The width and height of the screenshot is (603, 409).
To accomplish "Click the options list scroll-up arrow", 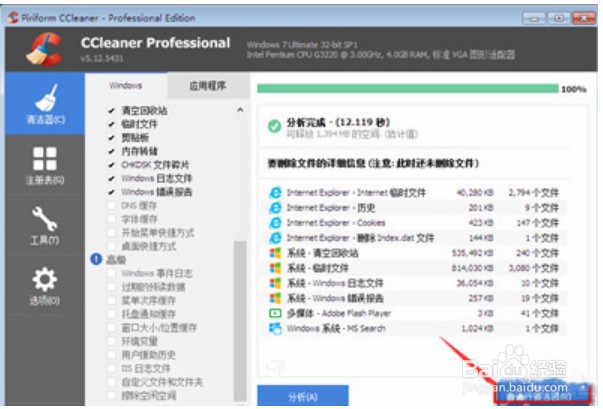I will [240, 110].
